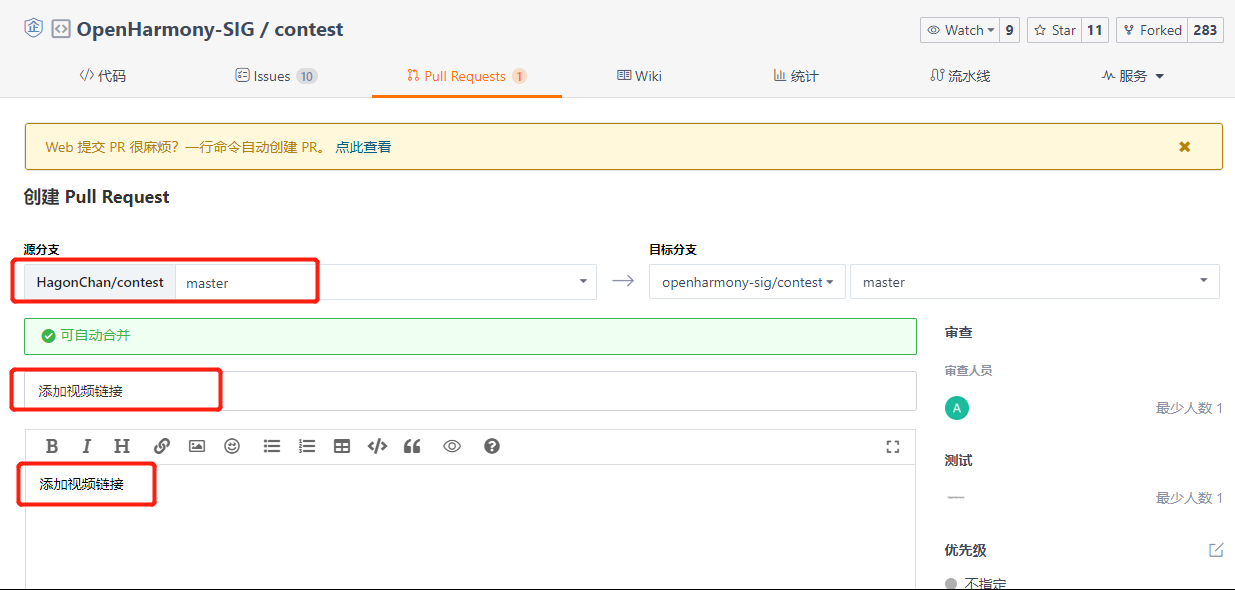Click the contest repository name link
The width and height of the screenshot is (1235, 590).
309,29
